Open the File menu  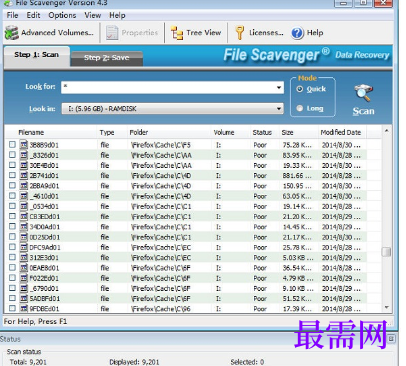click(12, 15)
